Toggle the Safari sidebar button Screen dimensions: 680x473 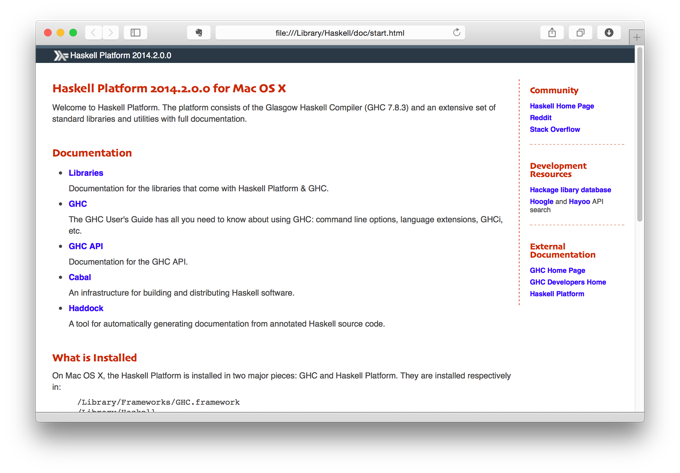[135, 33]
